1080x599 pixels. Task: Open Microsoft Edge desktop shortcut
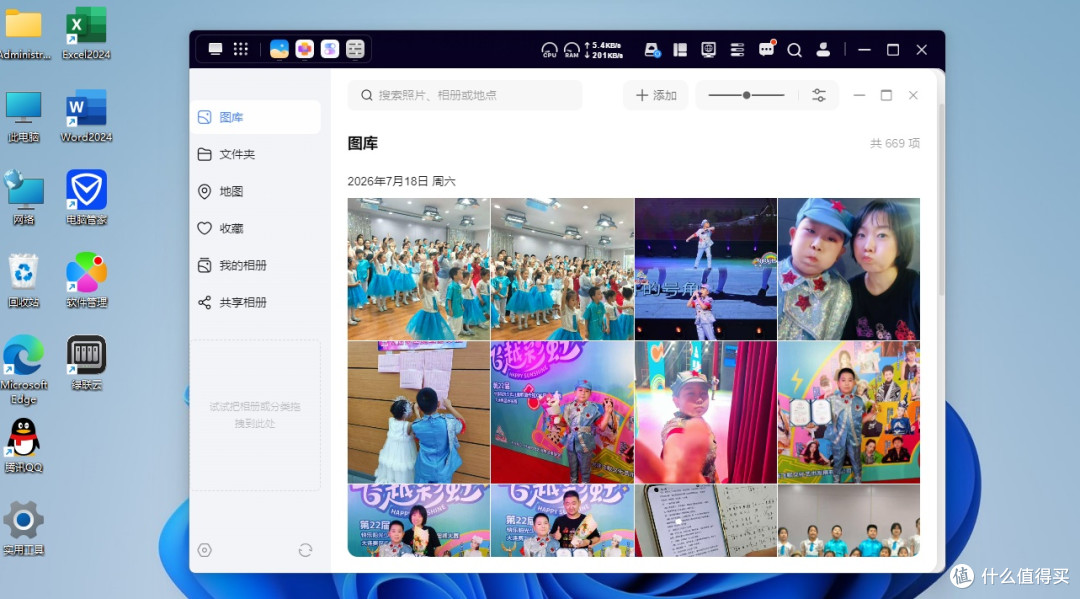coord(23,370)
